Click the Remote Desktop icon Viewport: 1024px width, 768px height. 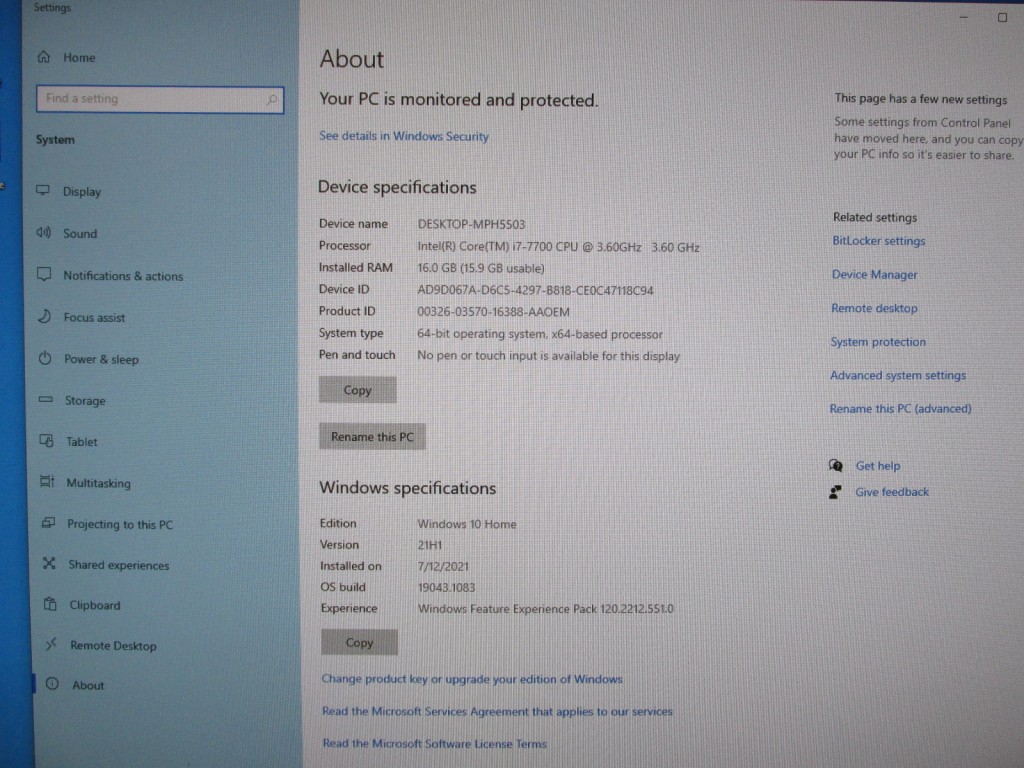[x=51, y=645]
